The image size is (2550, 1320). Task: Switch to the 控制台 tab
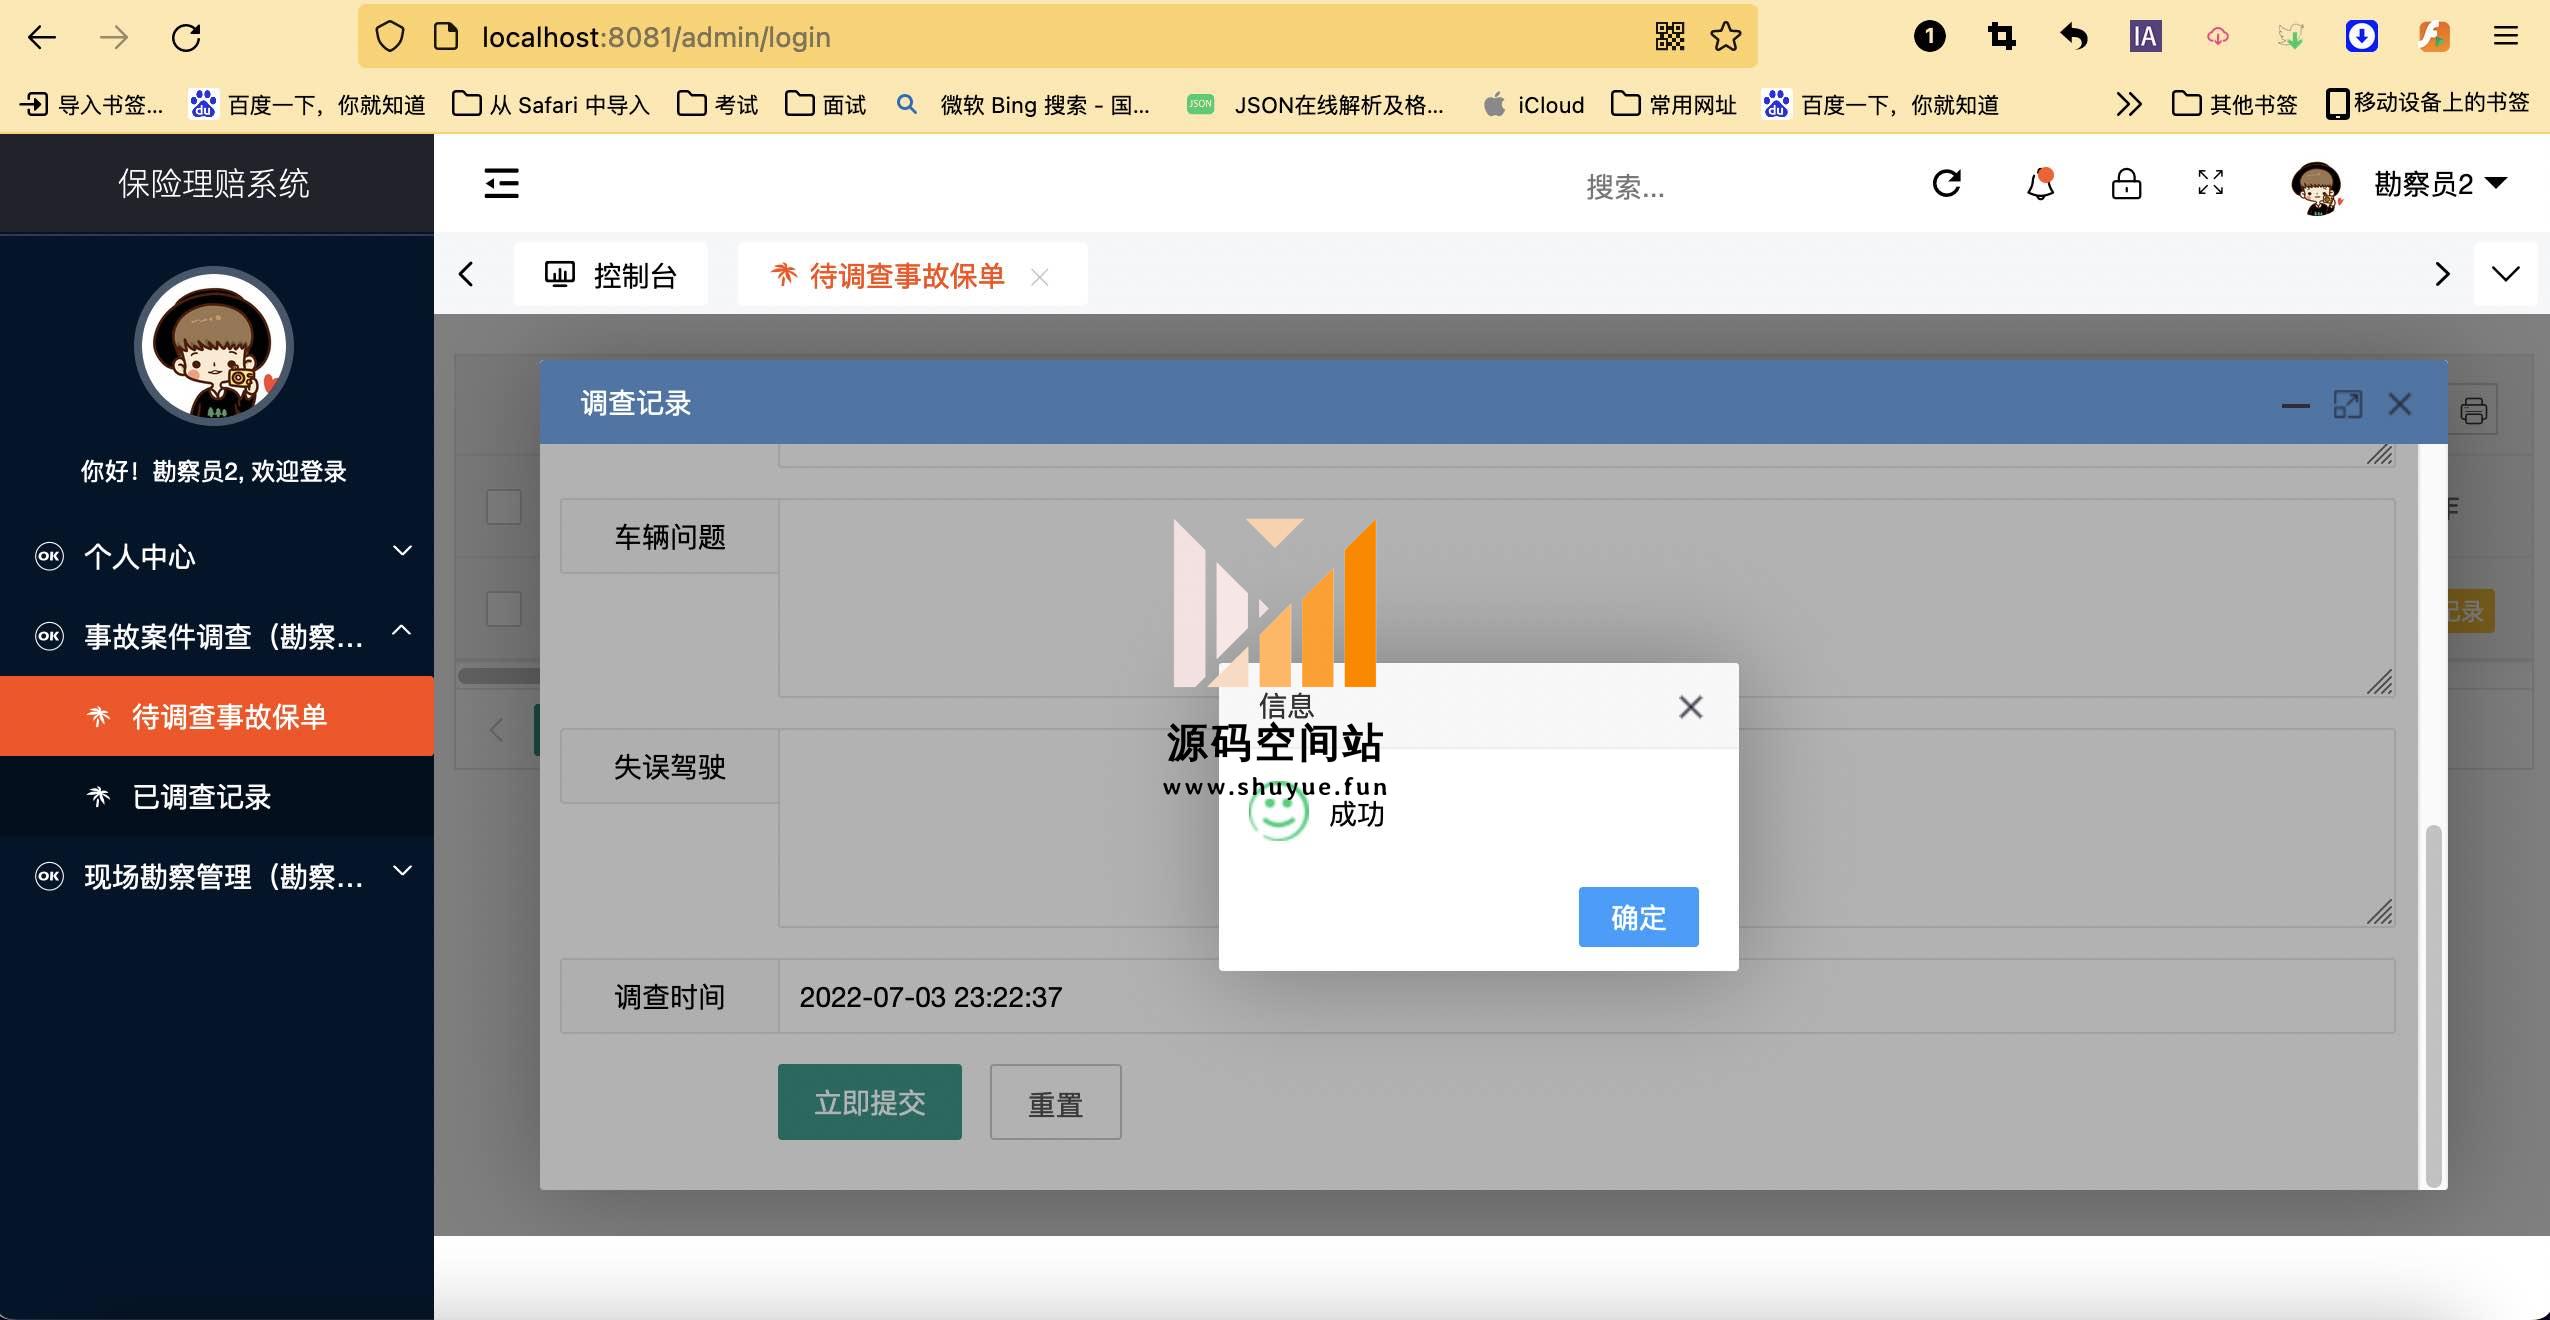coord(611,275)
